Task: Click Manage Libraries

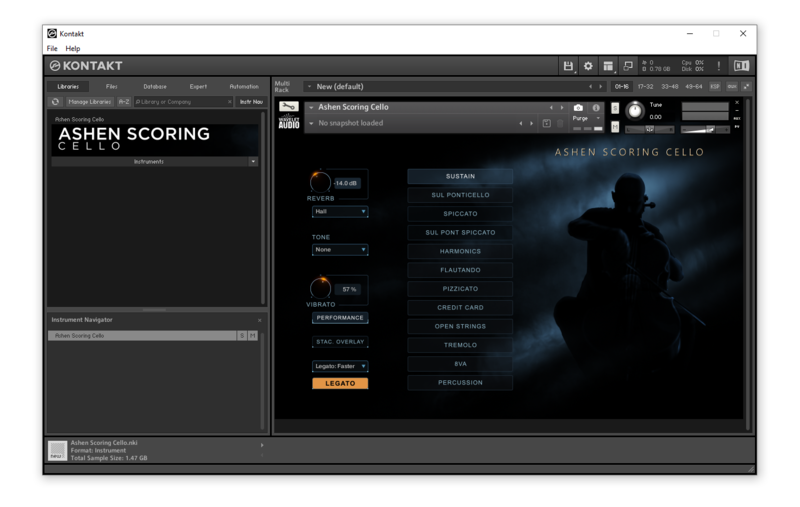Action: 89,102
